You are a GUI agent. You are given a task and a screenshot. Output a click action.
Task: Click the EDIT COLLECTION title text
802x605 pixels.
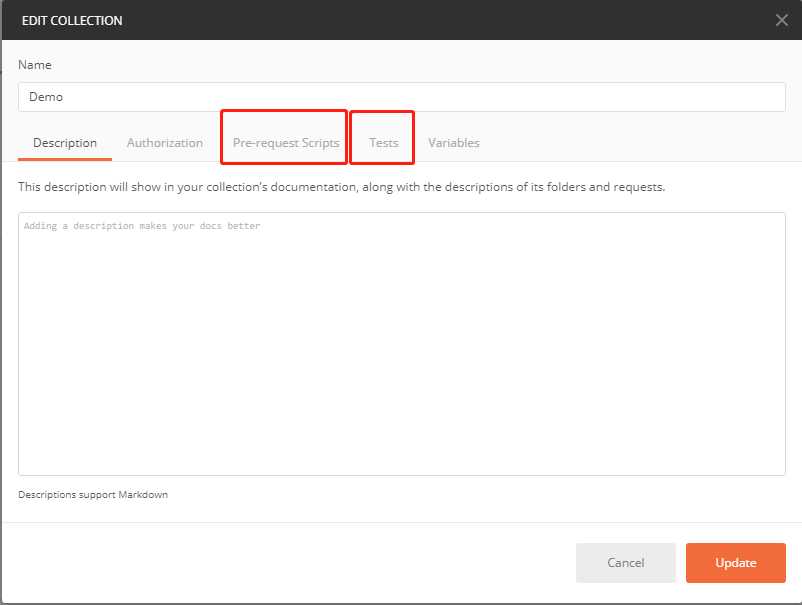click(x=72, y=20)
